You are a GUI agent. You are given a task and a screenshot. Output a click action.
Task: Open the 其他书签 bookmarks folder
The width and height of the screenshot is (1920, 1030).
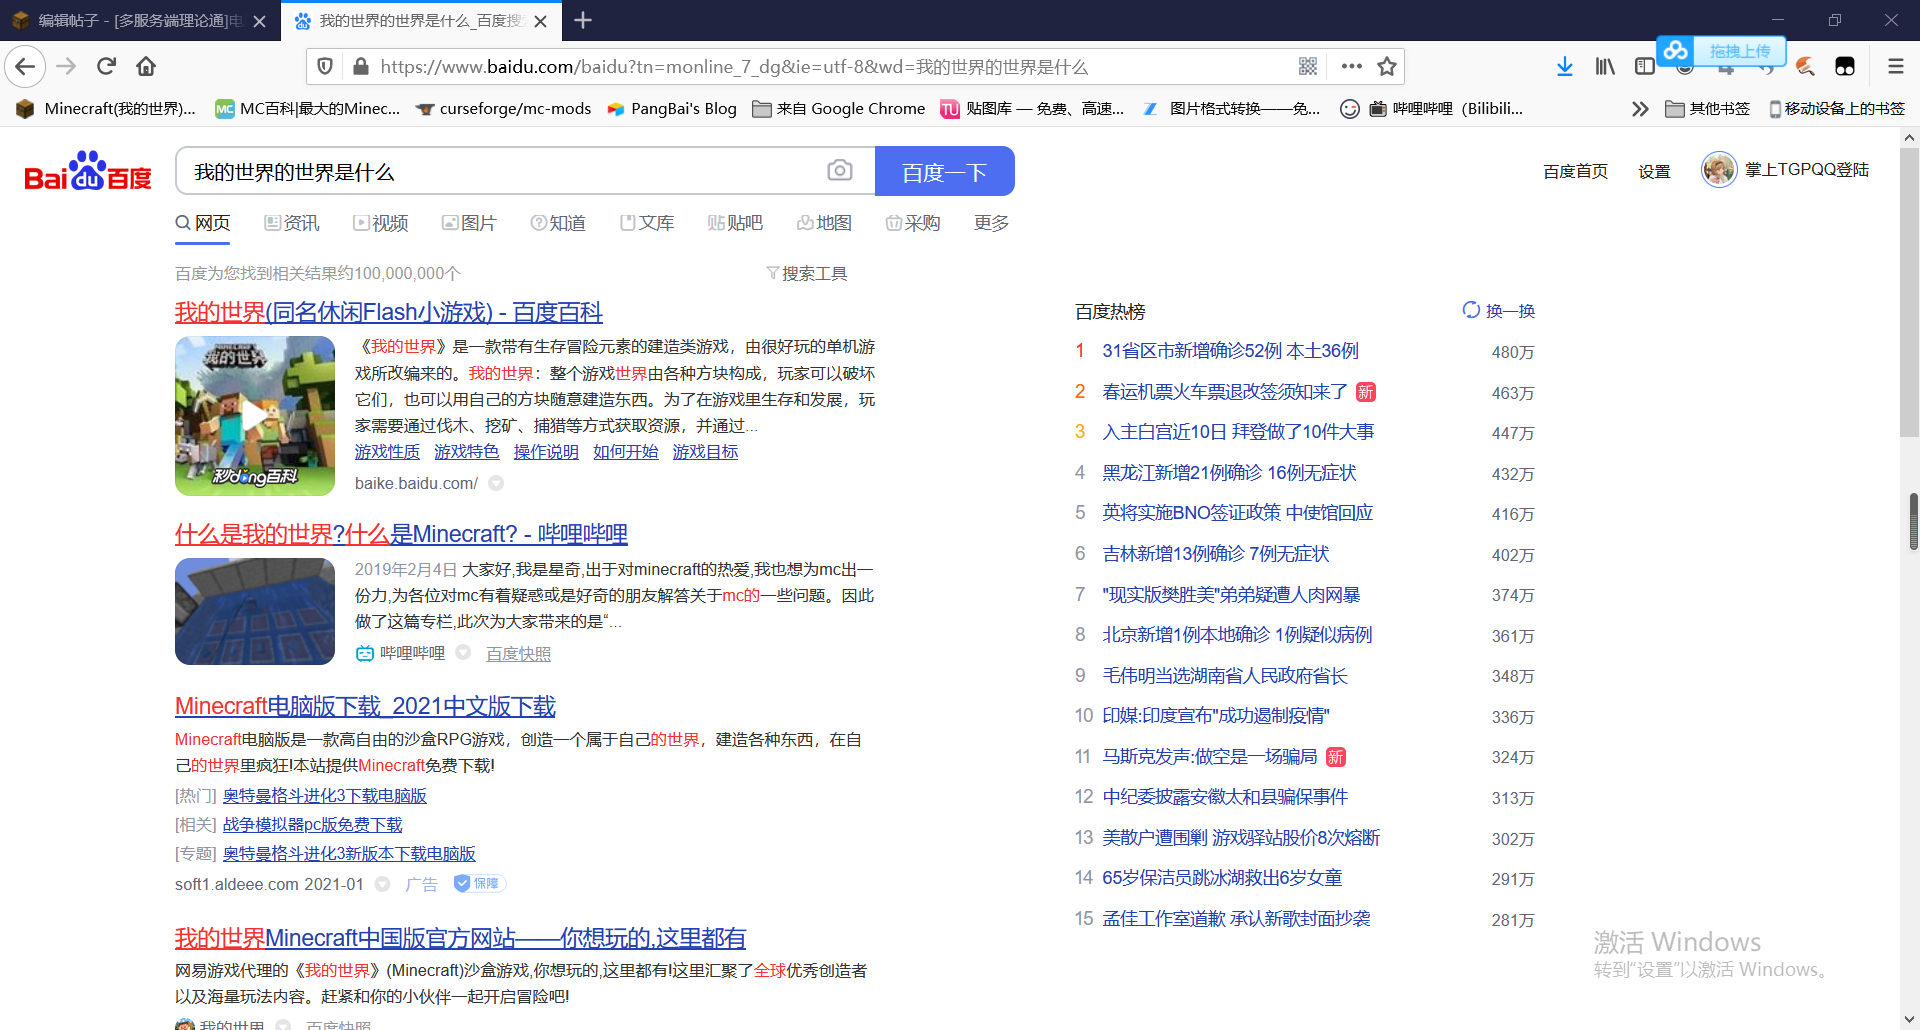pyautogui.click(x=1708, y=109)
